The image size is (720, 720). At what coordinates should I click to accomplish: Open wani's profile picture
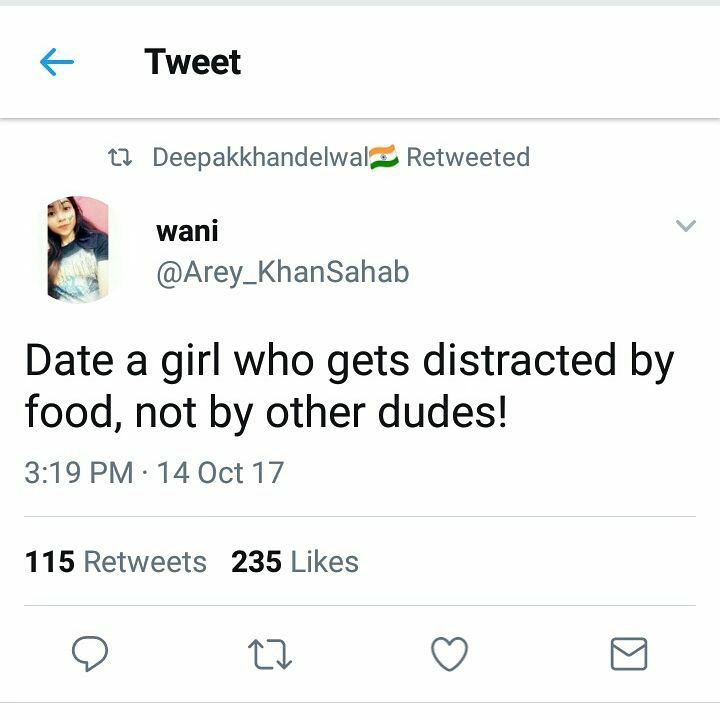coord(78,249)
